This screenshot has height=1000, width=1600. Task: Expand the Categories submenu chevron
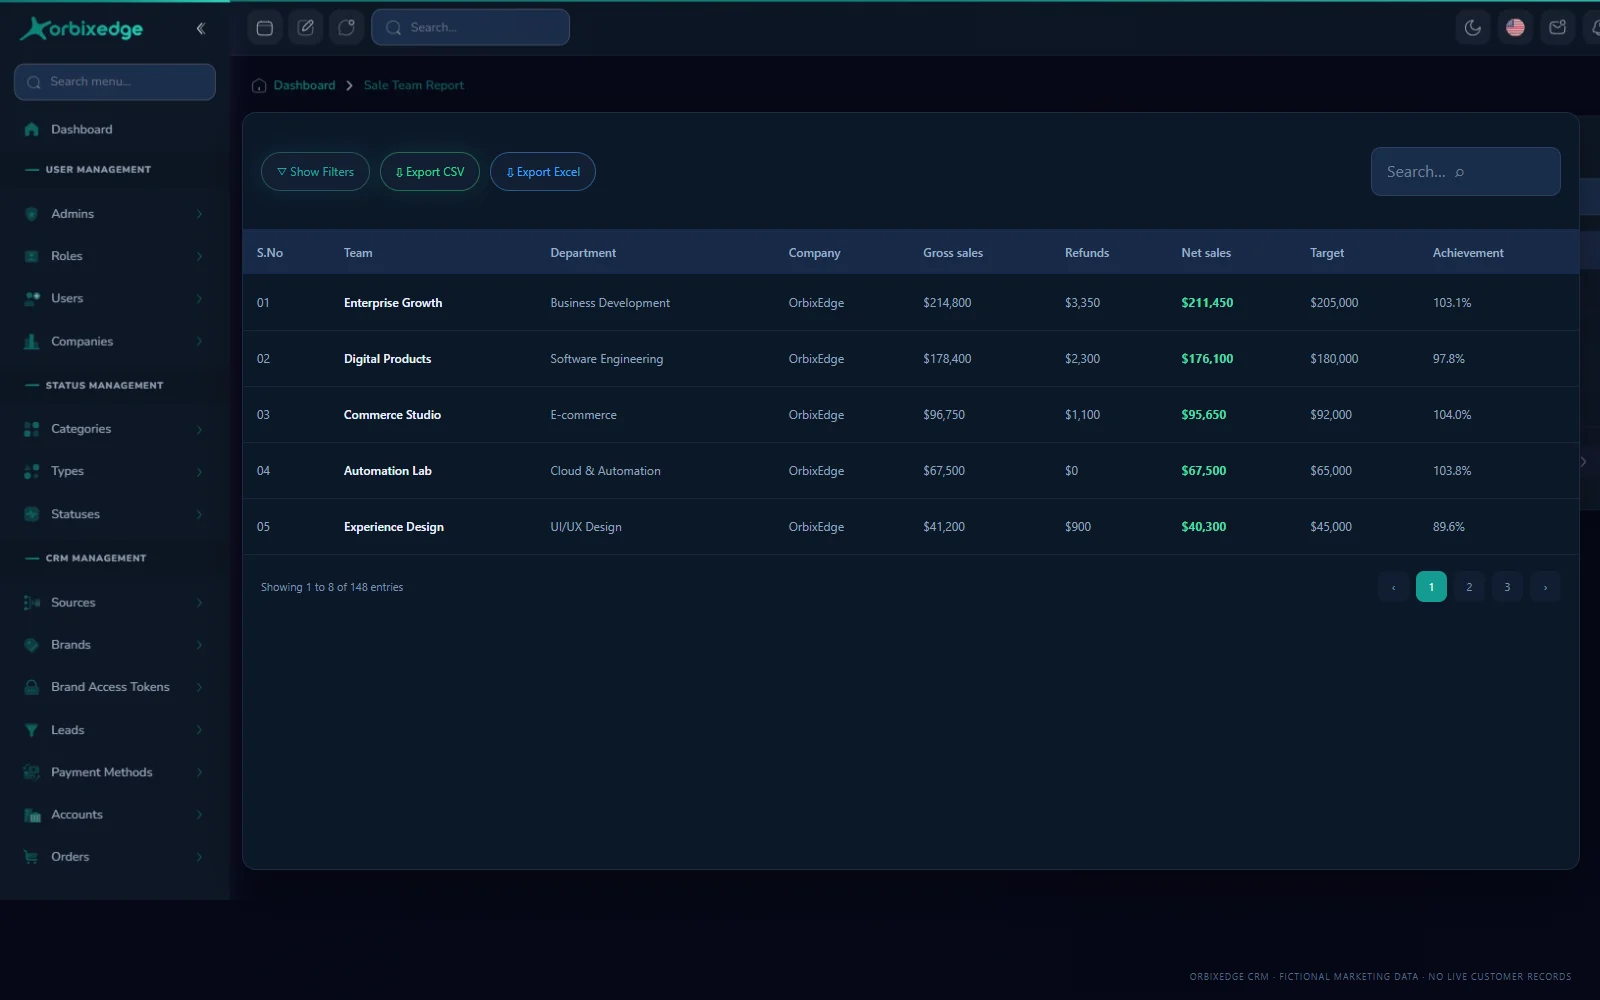point(199,429)
